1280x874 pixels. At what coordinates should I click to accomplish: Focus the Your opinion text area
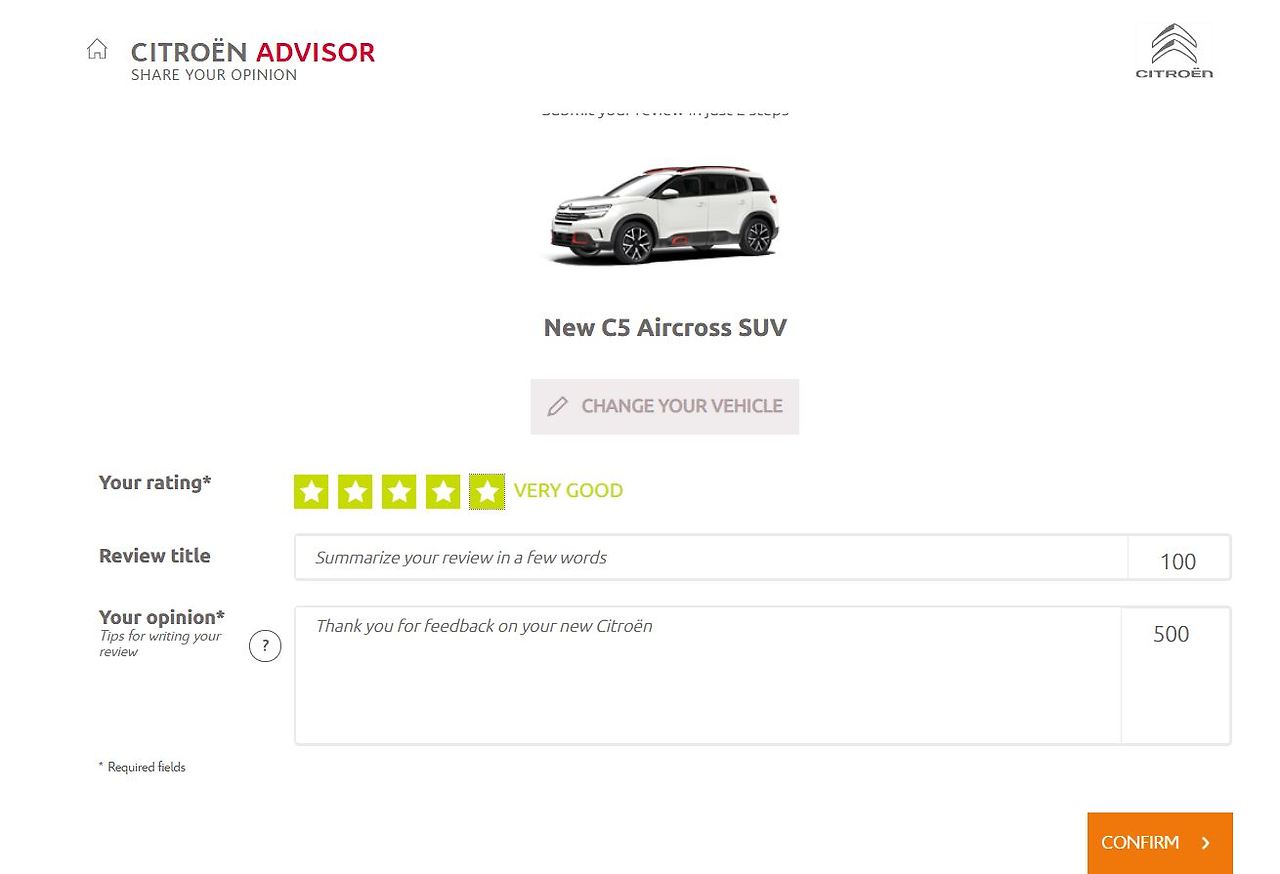[x=708, y=675]
